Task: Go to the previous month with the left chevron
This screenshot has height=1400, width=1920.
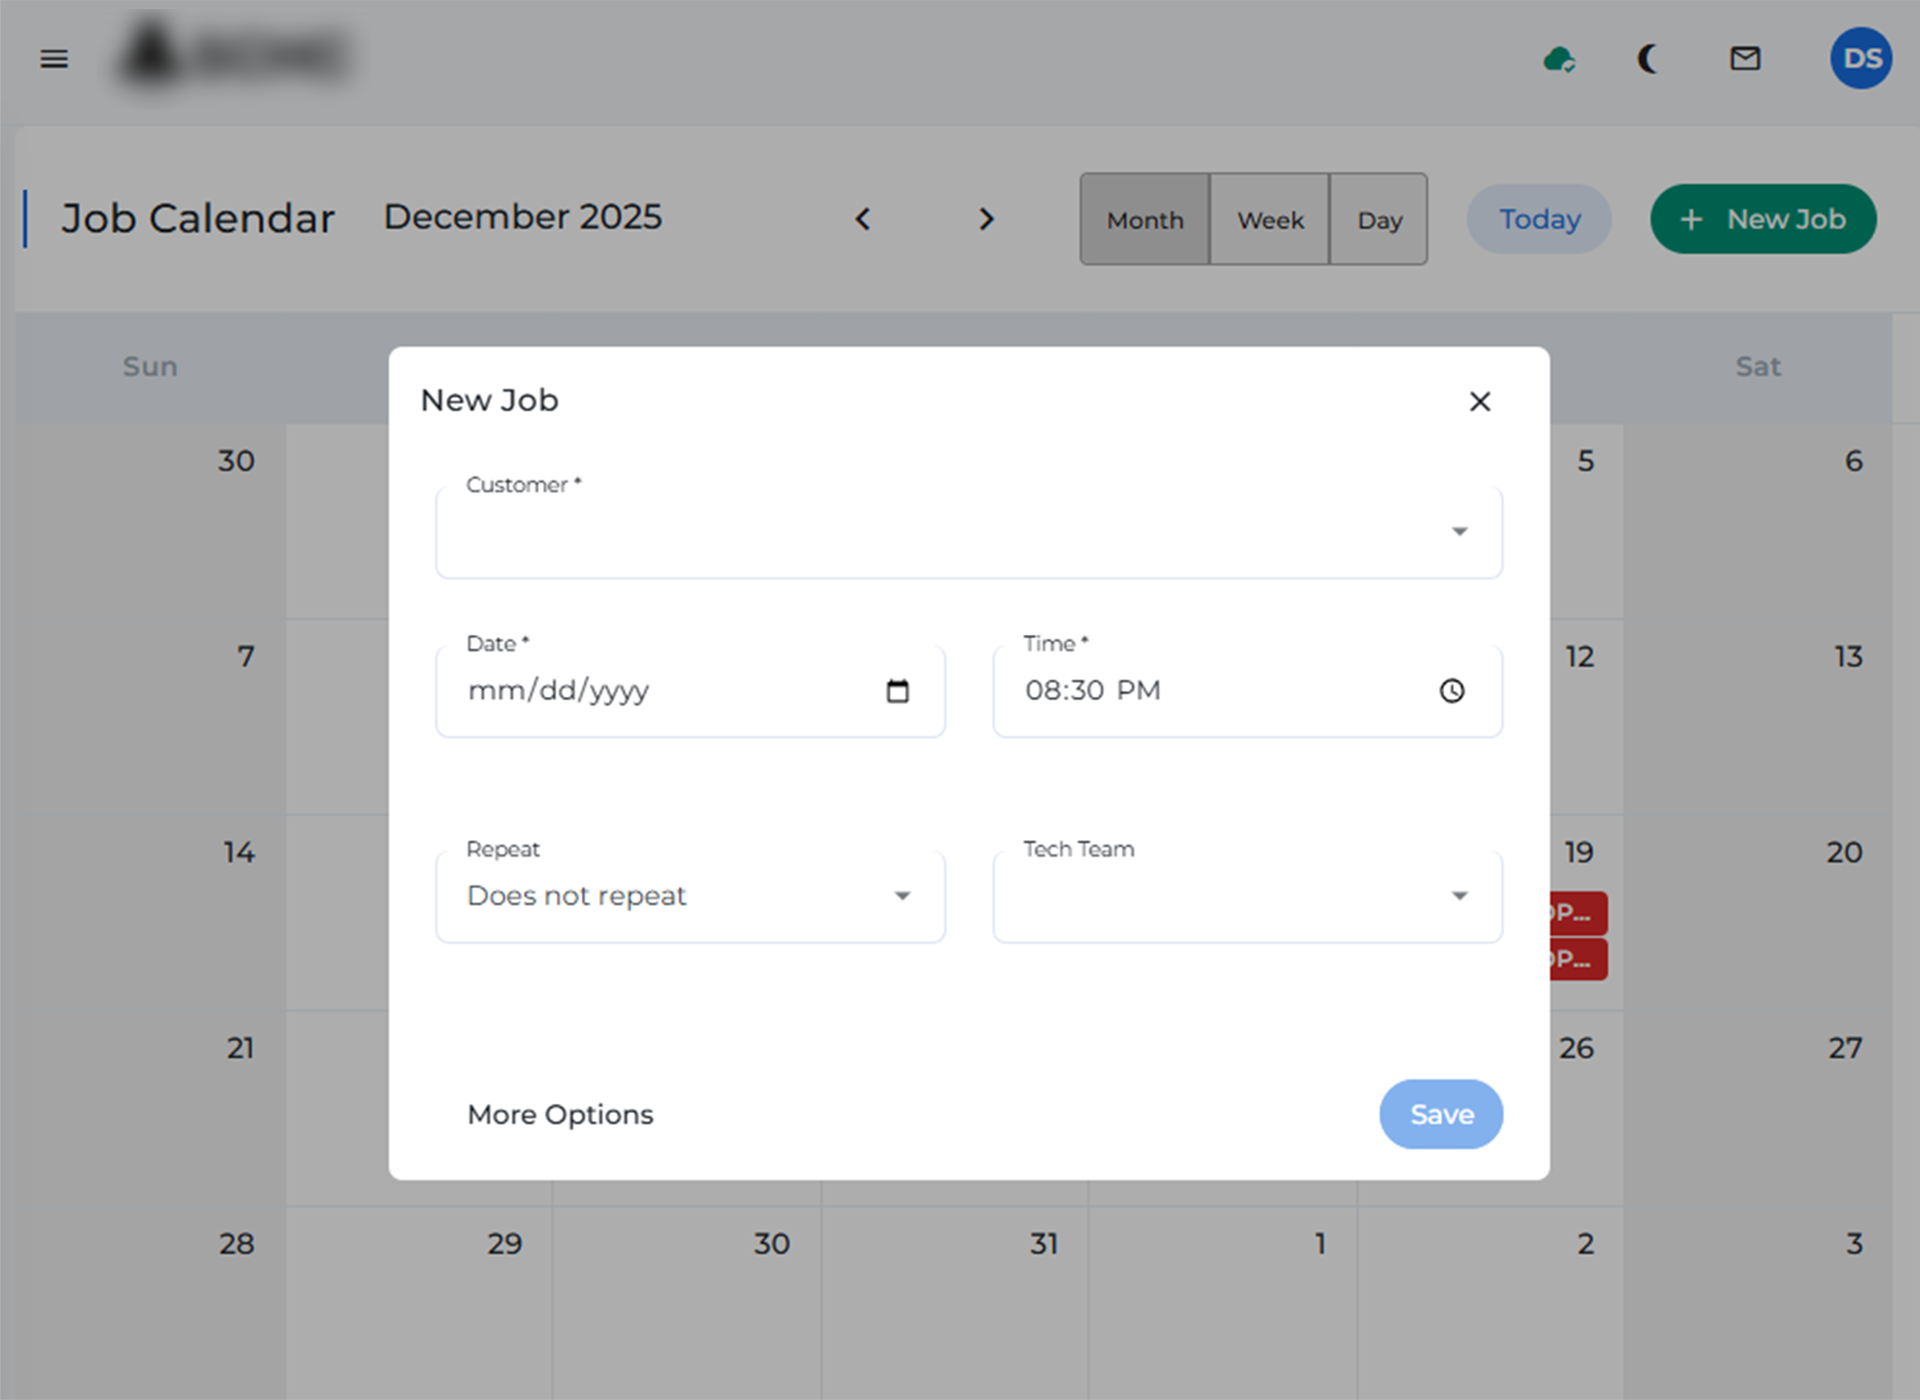Action: (863, 219)
